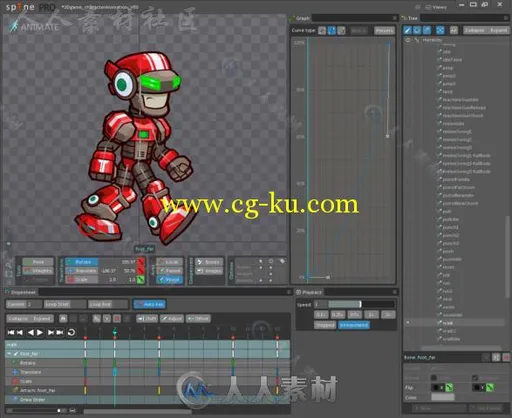
Task: Select the Scale transform tool
Action: [x=82, y=280]
